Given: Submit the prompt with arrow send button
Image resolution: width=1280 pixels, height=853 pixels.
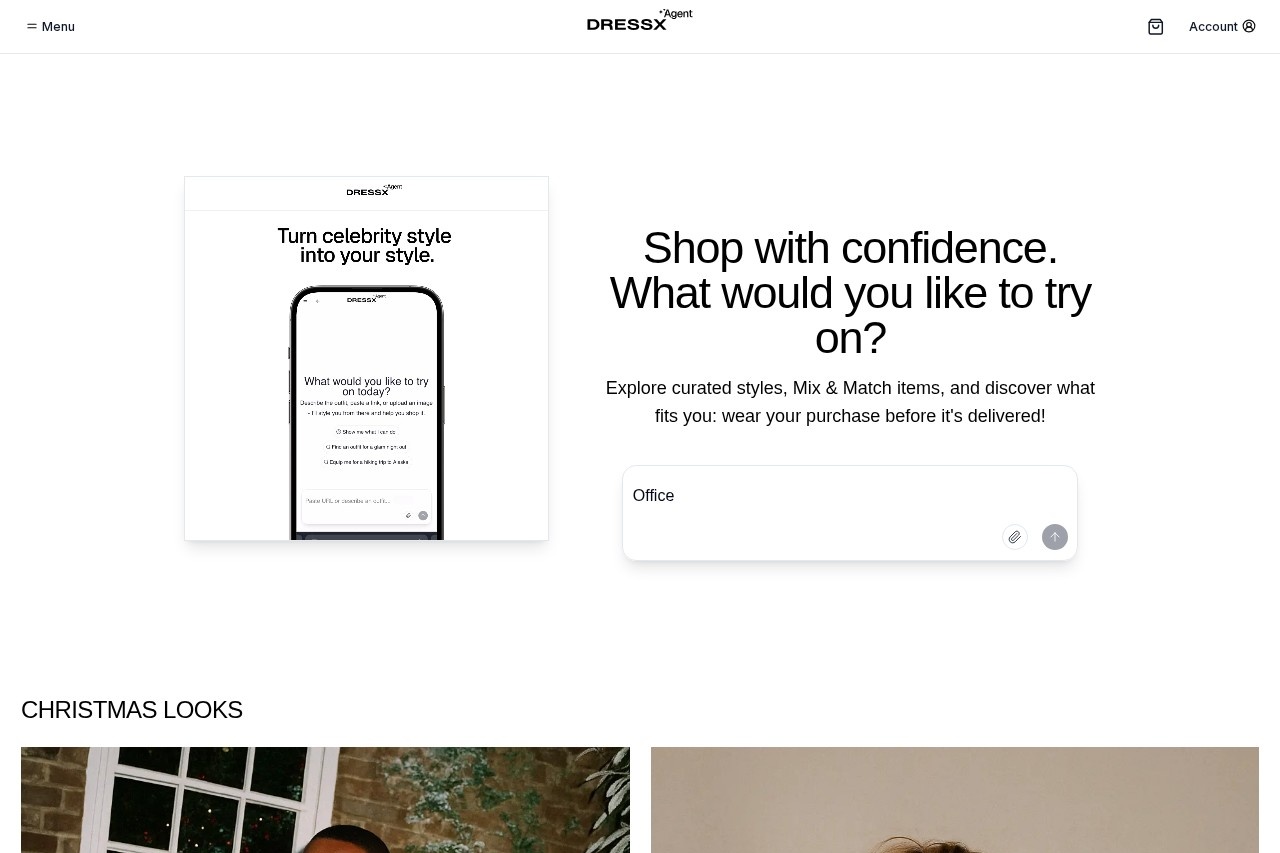Looking at the screenshot, I should pos(1055,537).
